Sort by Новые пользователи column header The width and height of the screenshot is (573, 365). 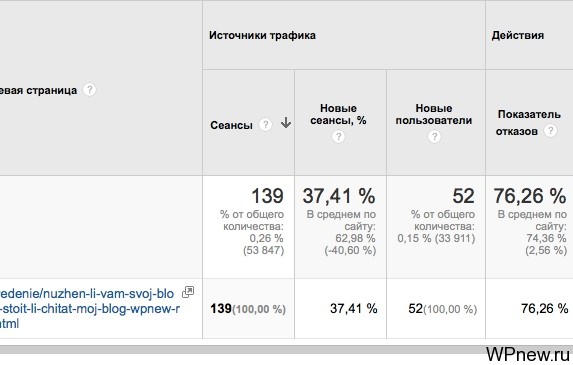pos(434,114)
